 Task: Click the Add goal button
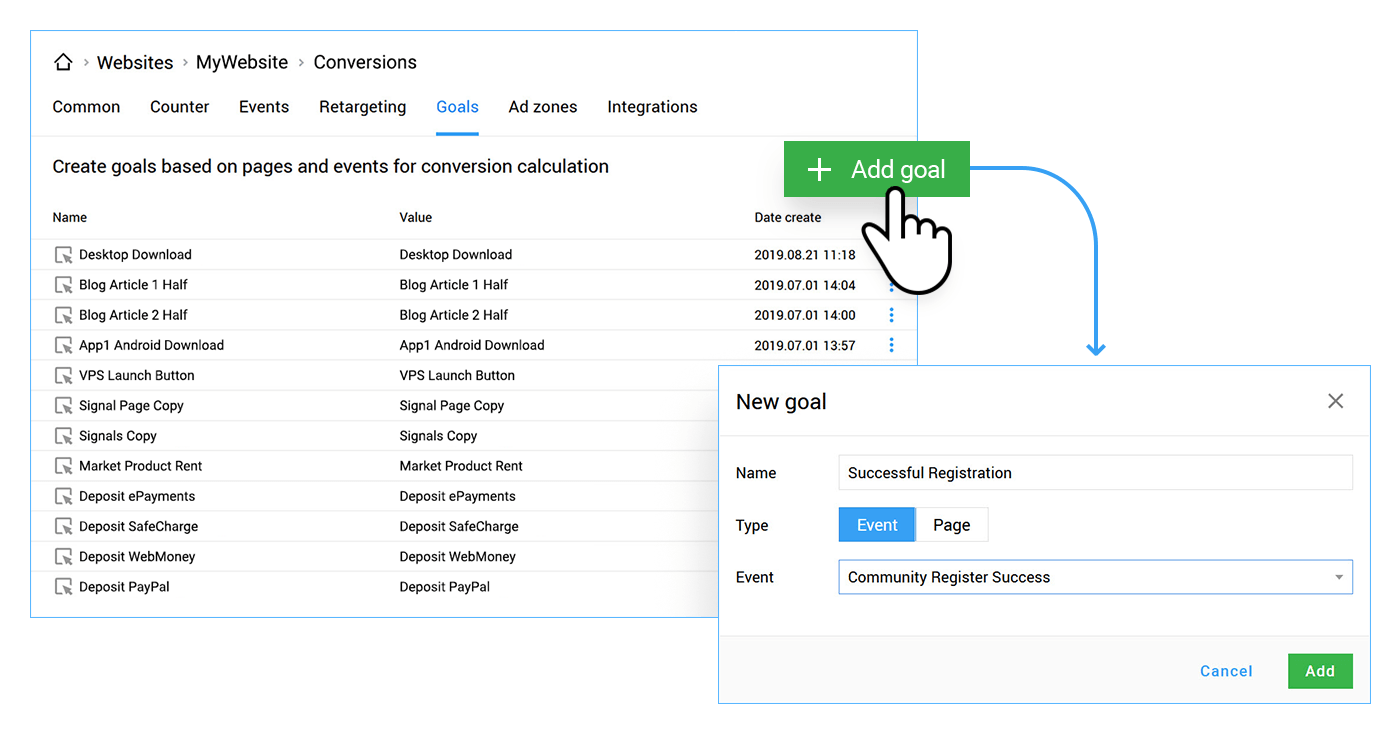pyautogui.click(x=877, y=169)
